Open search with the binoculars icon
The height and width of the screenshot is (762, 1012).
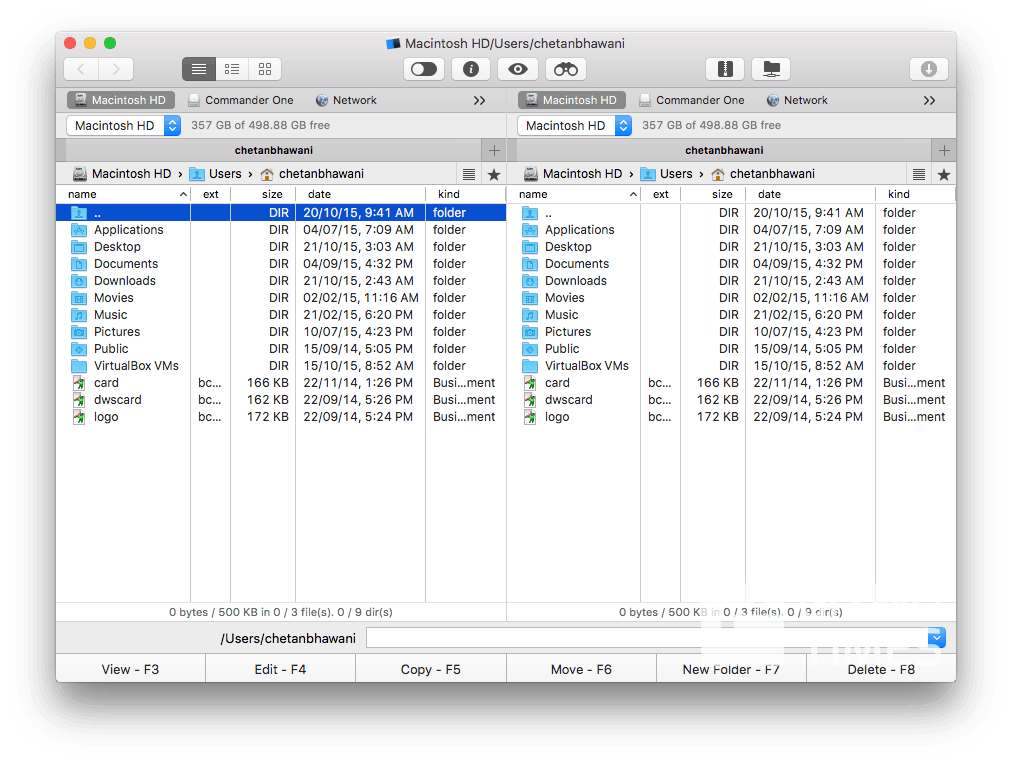point(566,69)
